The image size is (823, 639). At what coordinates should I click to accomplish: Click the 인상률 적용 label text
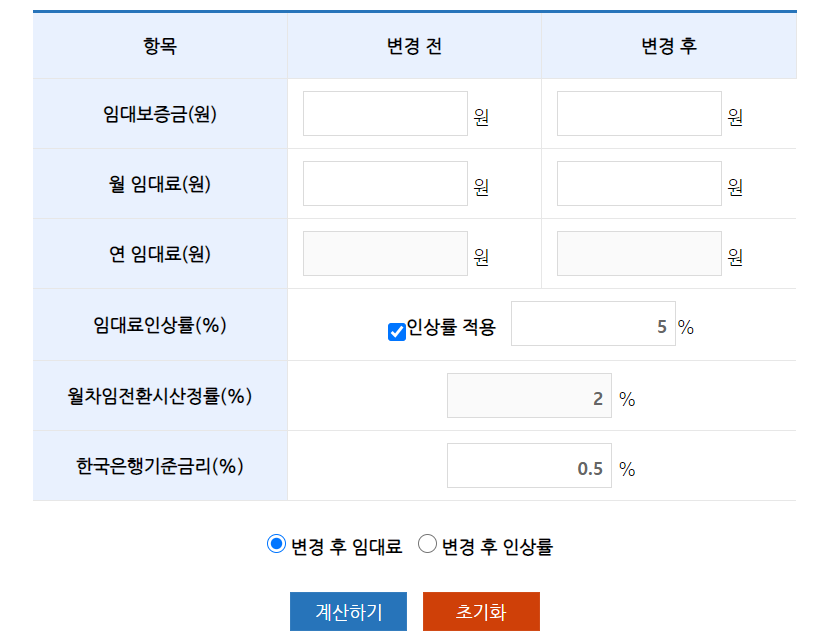point(451,327)
